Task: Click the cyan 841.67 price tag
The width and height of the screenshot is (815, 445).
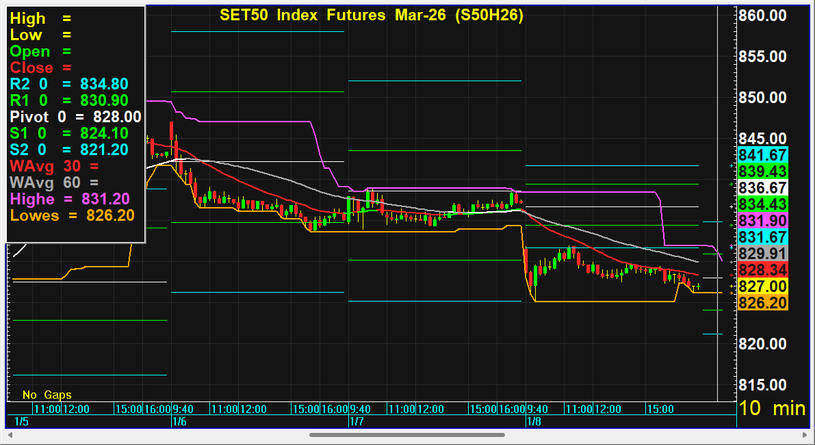Action: coord(762,155)
